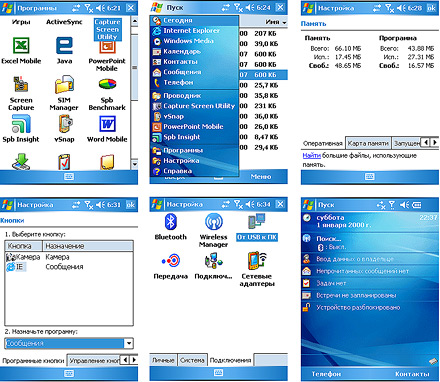Open Сообщения from Start menu

pos(195,72)
